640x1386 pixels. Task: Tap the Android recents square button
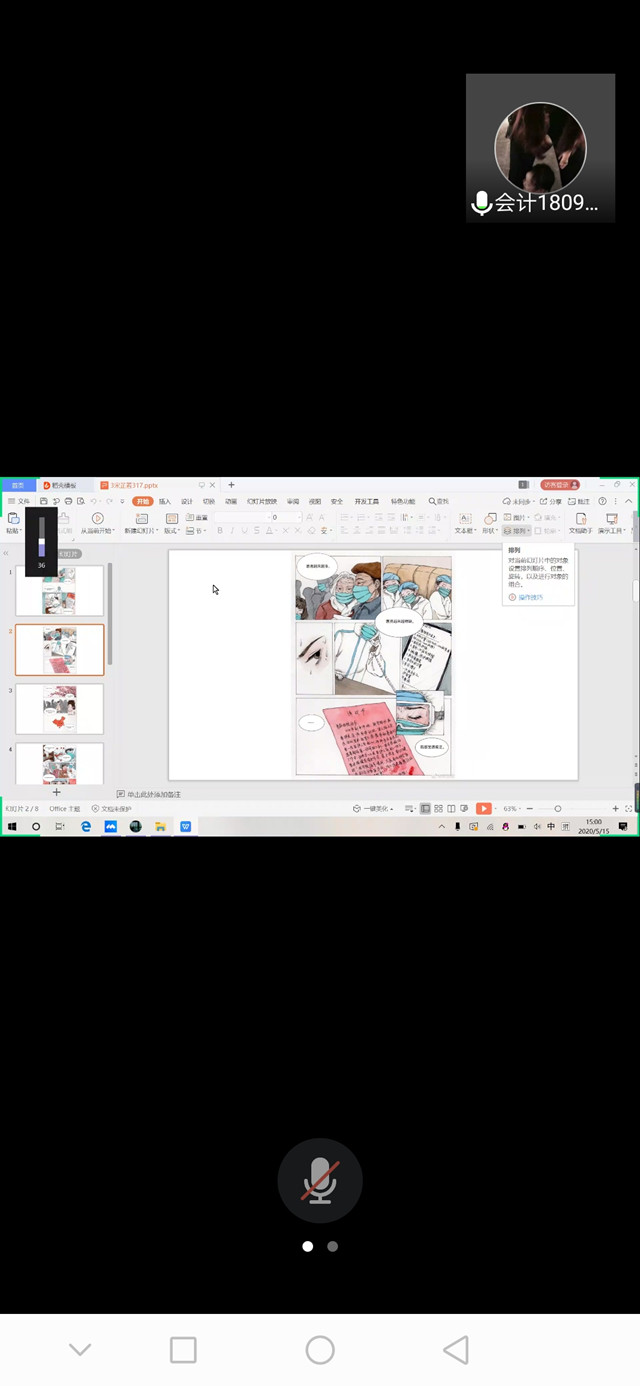183,1350
